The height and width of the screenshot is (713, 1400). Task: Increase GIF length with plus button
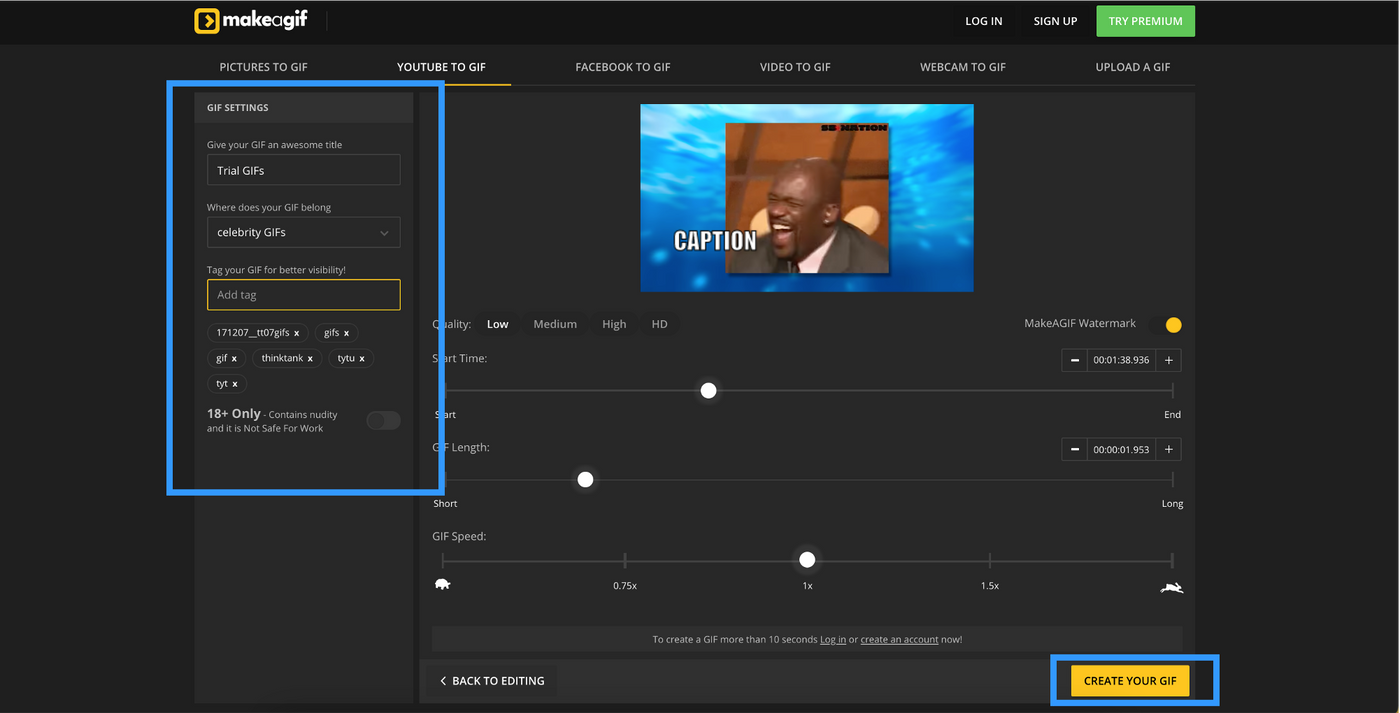(x=1169, y=449)
